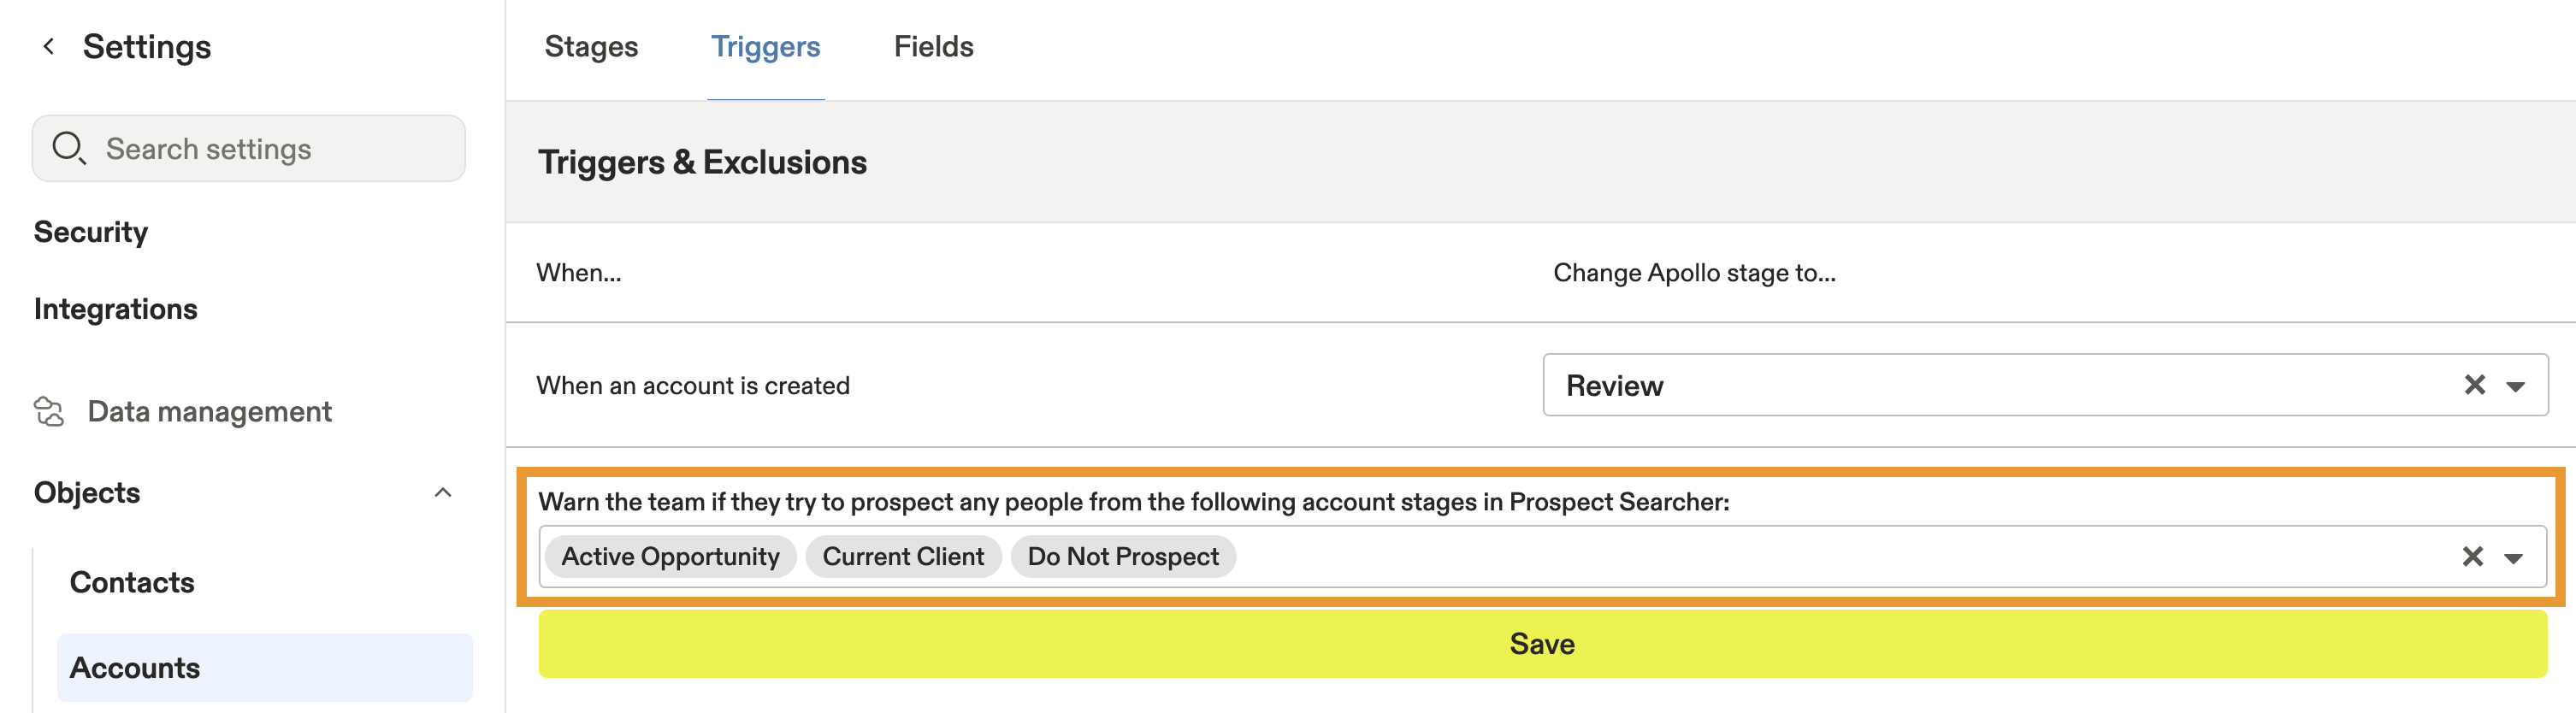Click the magnifying glass in Search settings
This screenshot has width=2576, height=713.
coord(69,148)
